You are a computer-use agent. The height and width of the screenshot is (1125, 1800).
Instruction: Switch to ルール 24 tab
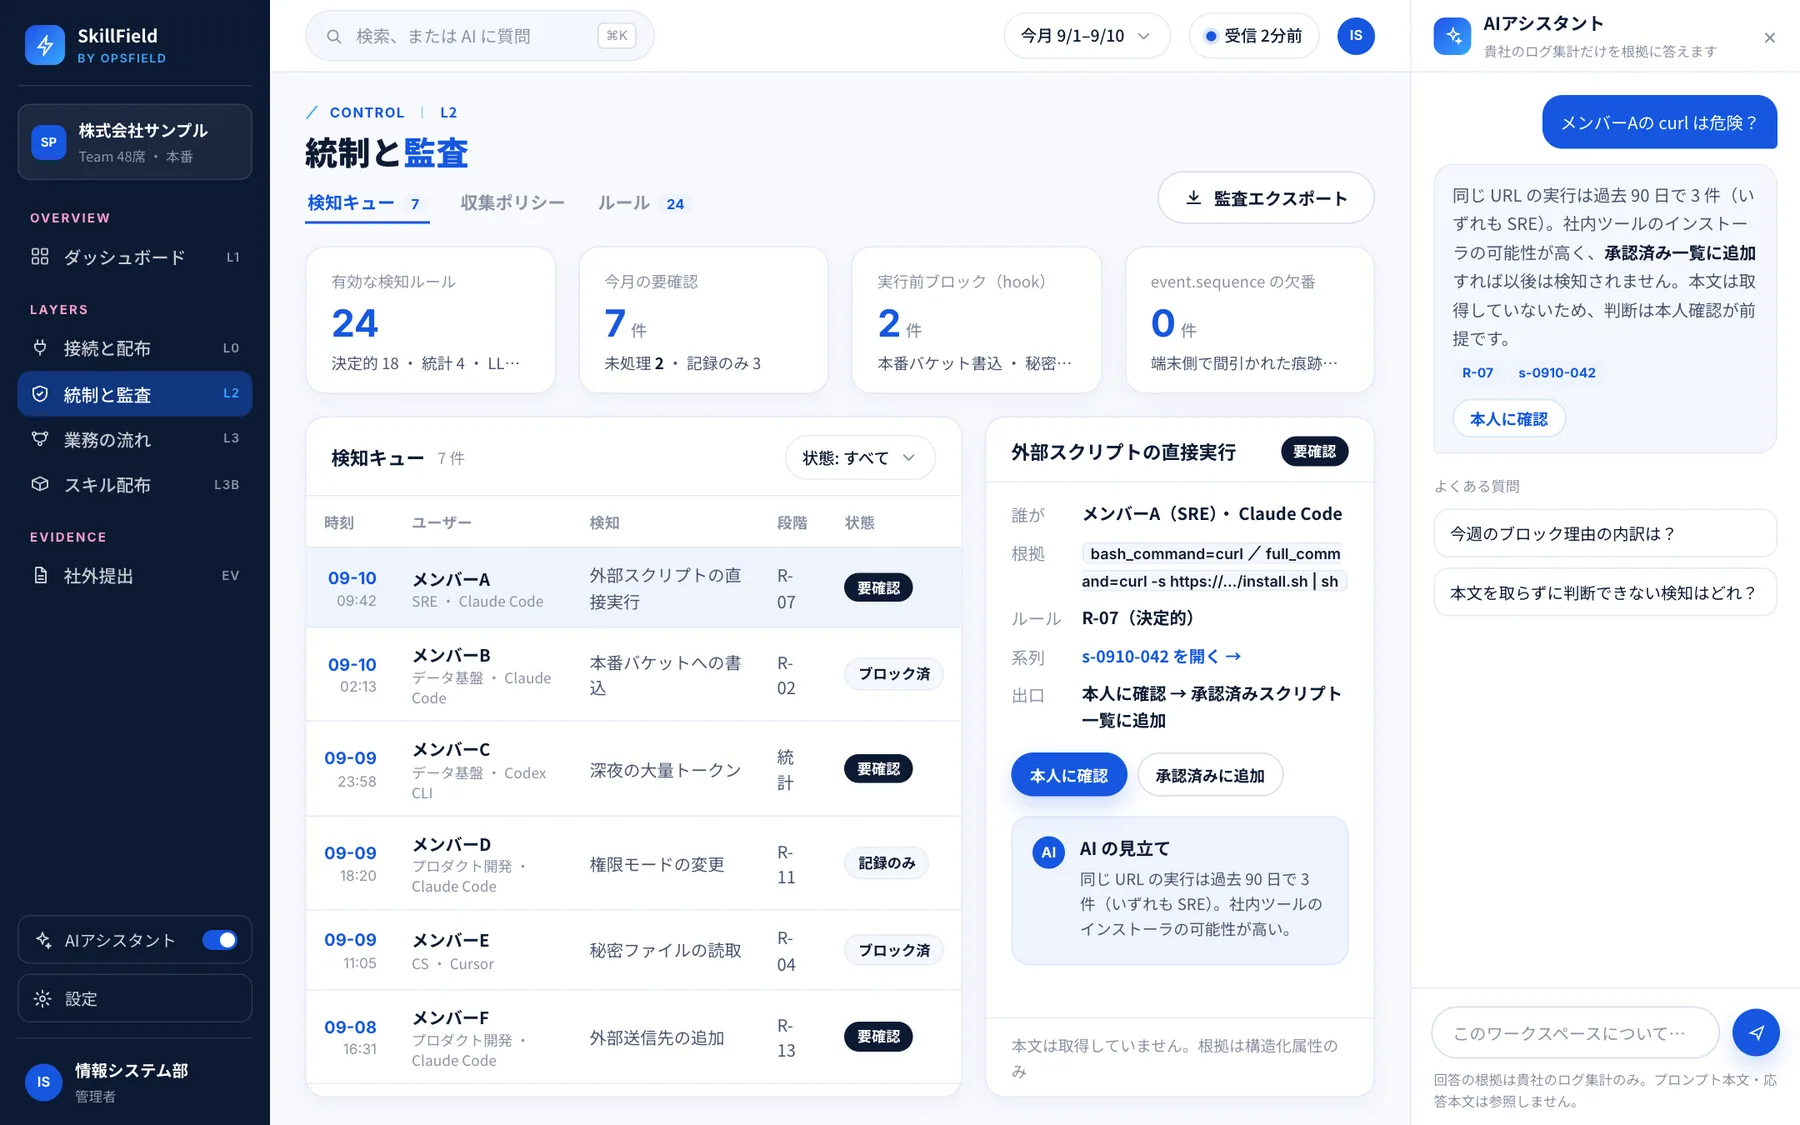click(642, 203)
